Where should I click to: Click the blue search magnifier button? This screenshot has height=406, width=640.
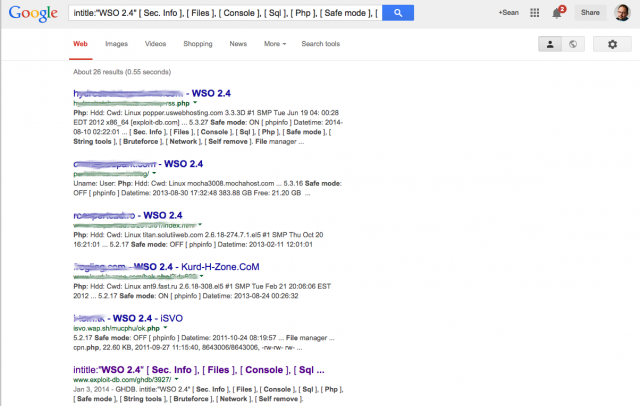click(398, 13)
